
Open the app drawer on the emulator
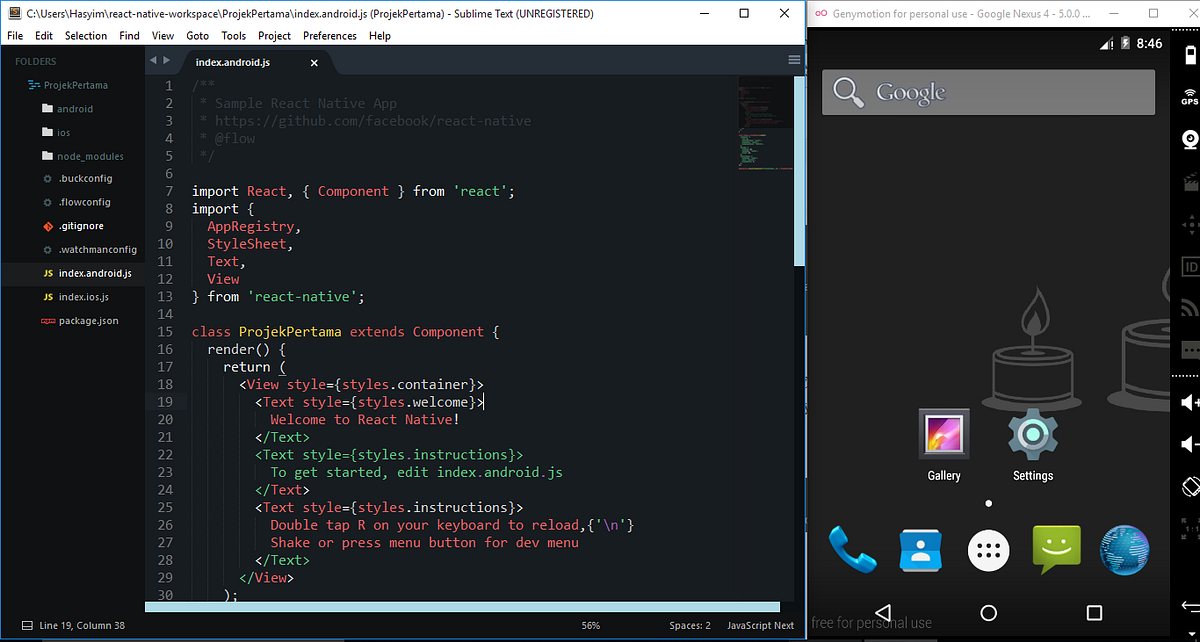coord(988,550)
